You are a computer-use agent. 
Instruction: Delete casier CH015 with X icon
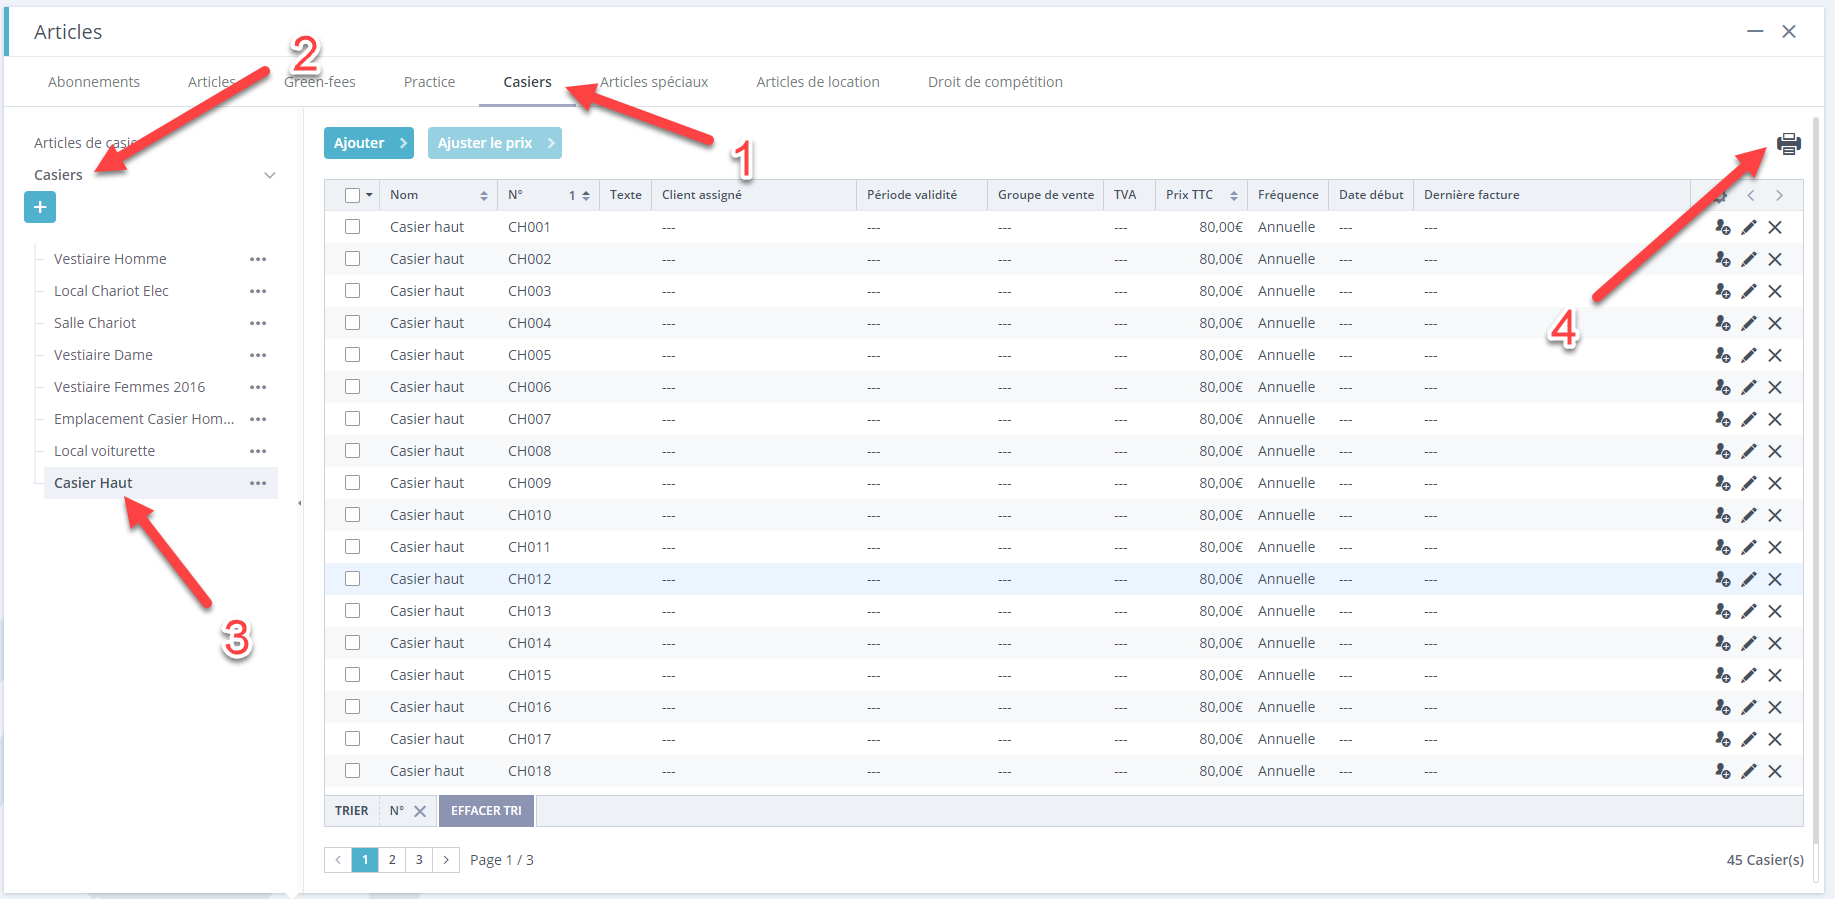point(1775,675)
